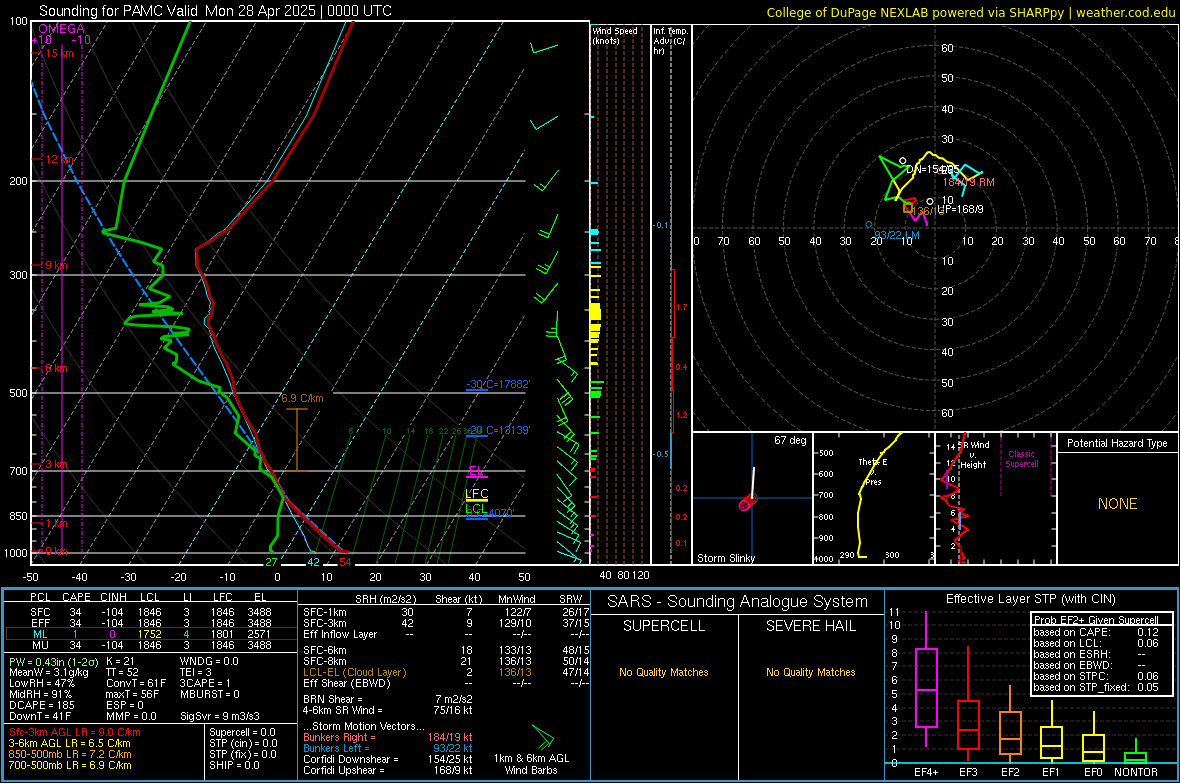
Task: Click the 'Theta-E v. Pres' inset label
Action: coord(873,471)
